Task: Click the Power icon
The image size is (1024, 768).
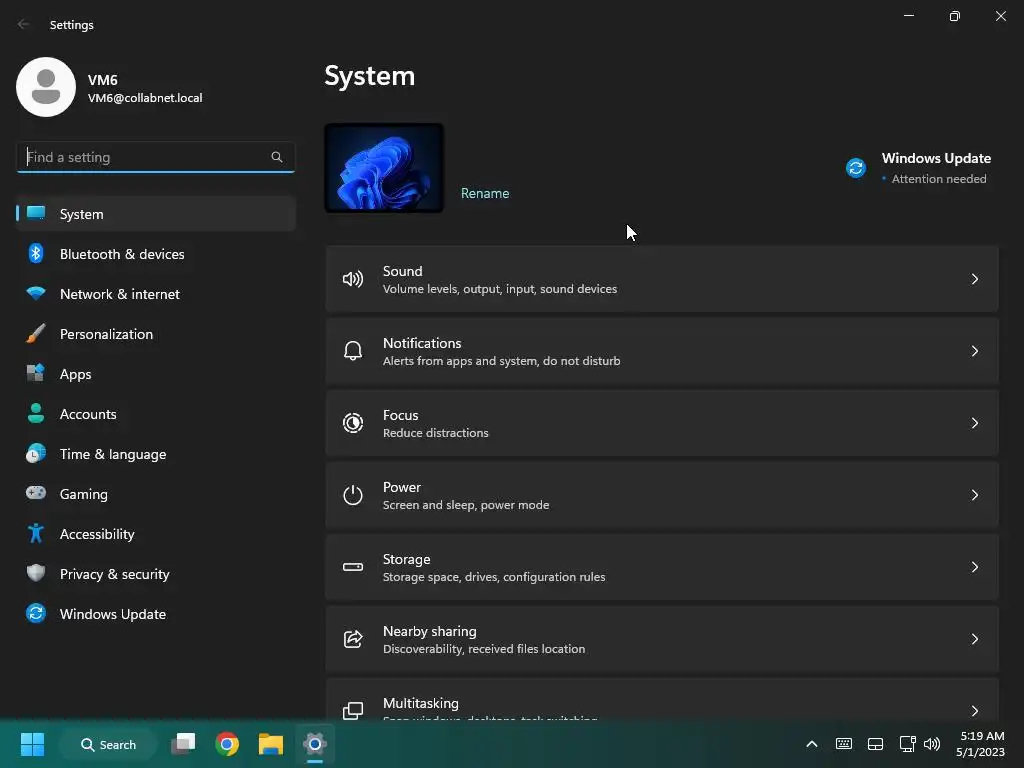Action: point(353,495)
